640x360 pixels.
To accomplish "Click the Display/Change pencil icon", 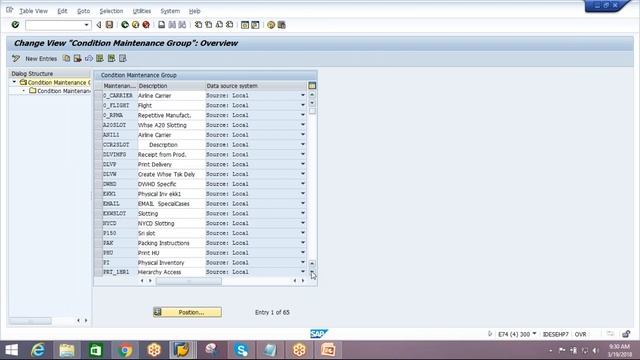I will pos(16,58).
